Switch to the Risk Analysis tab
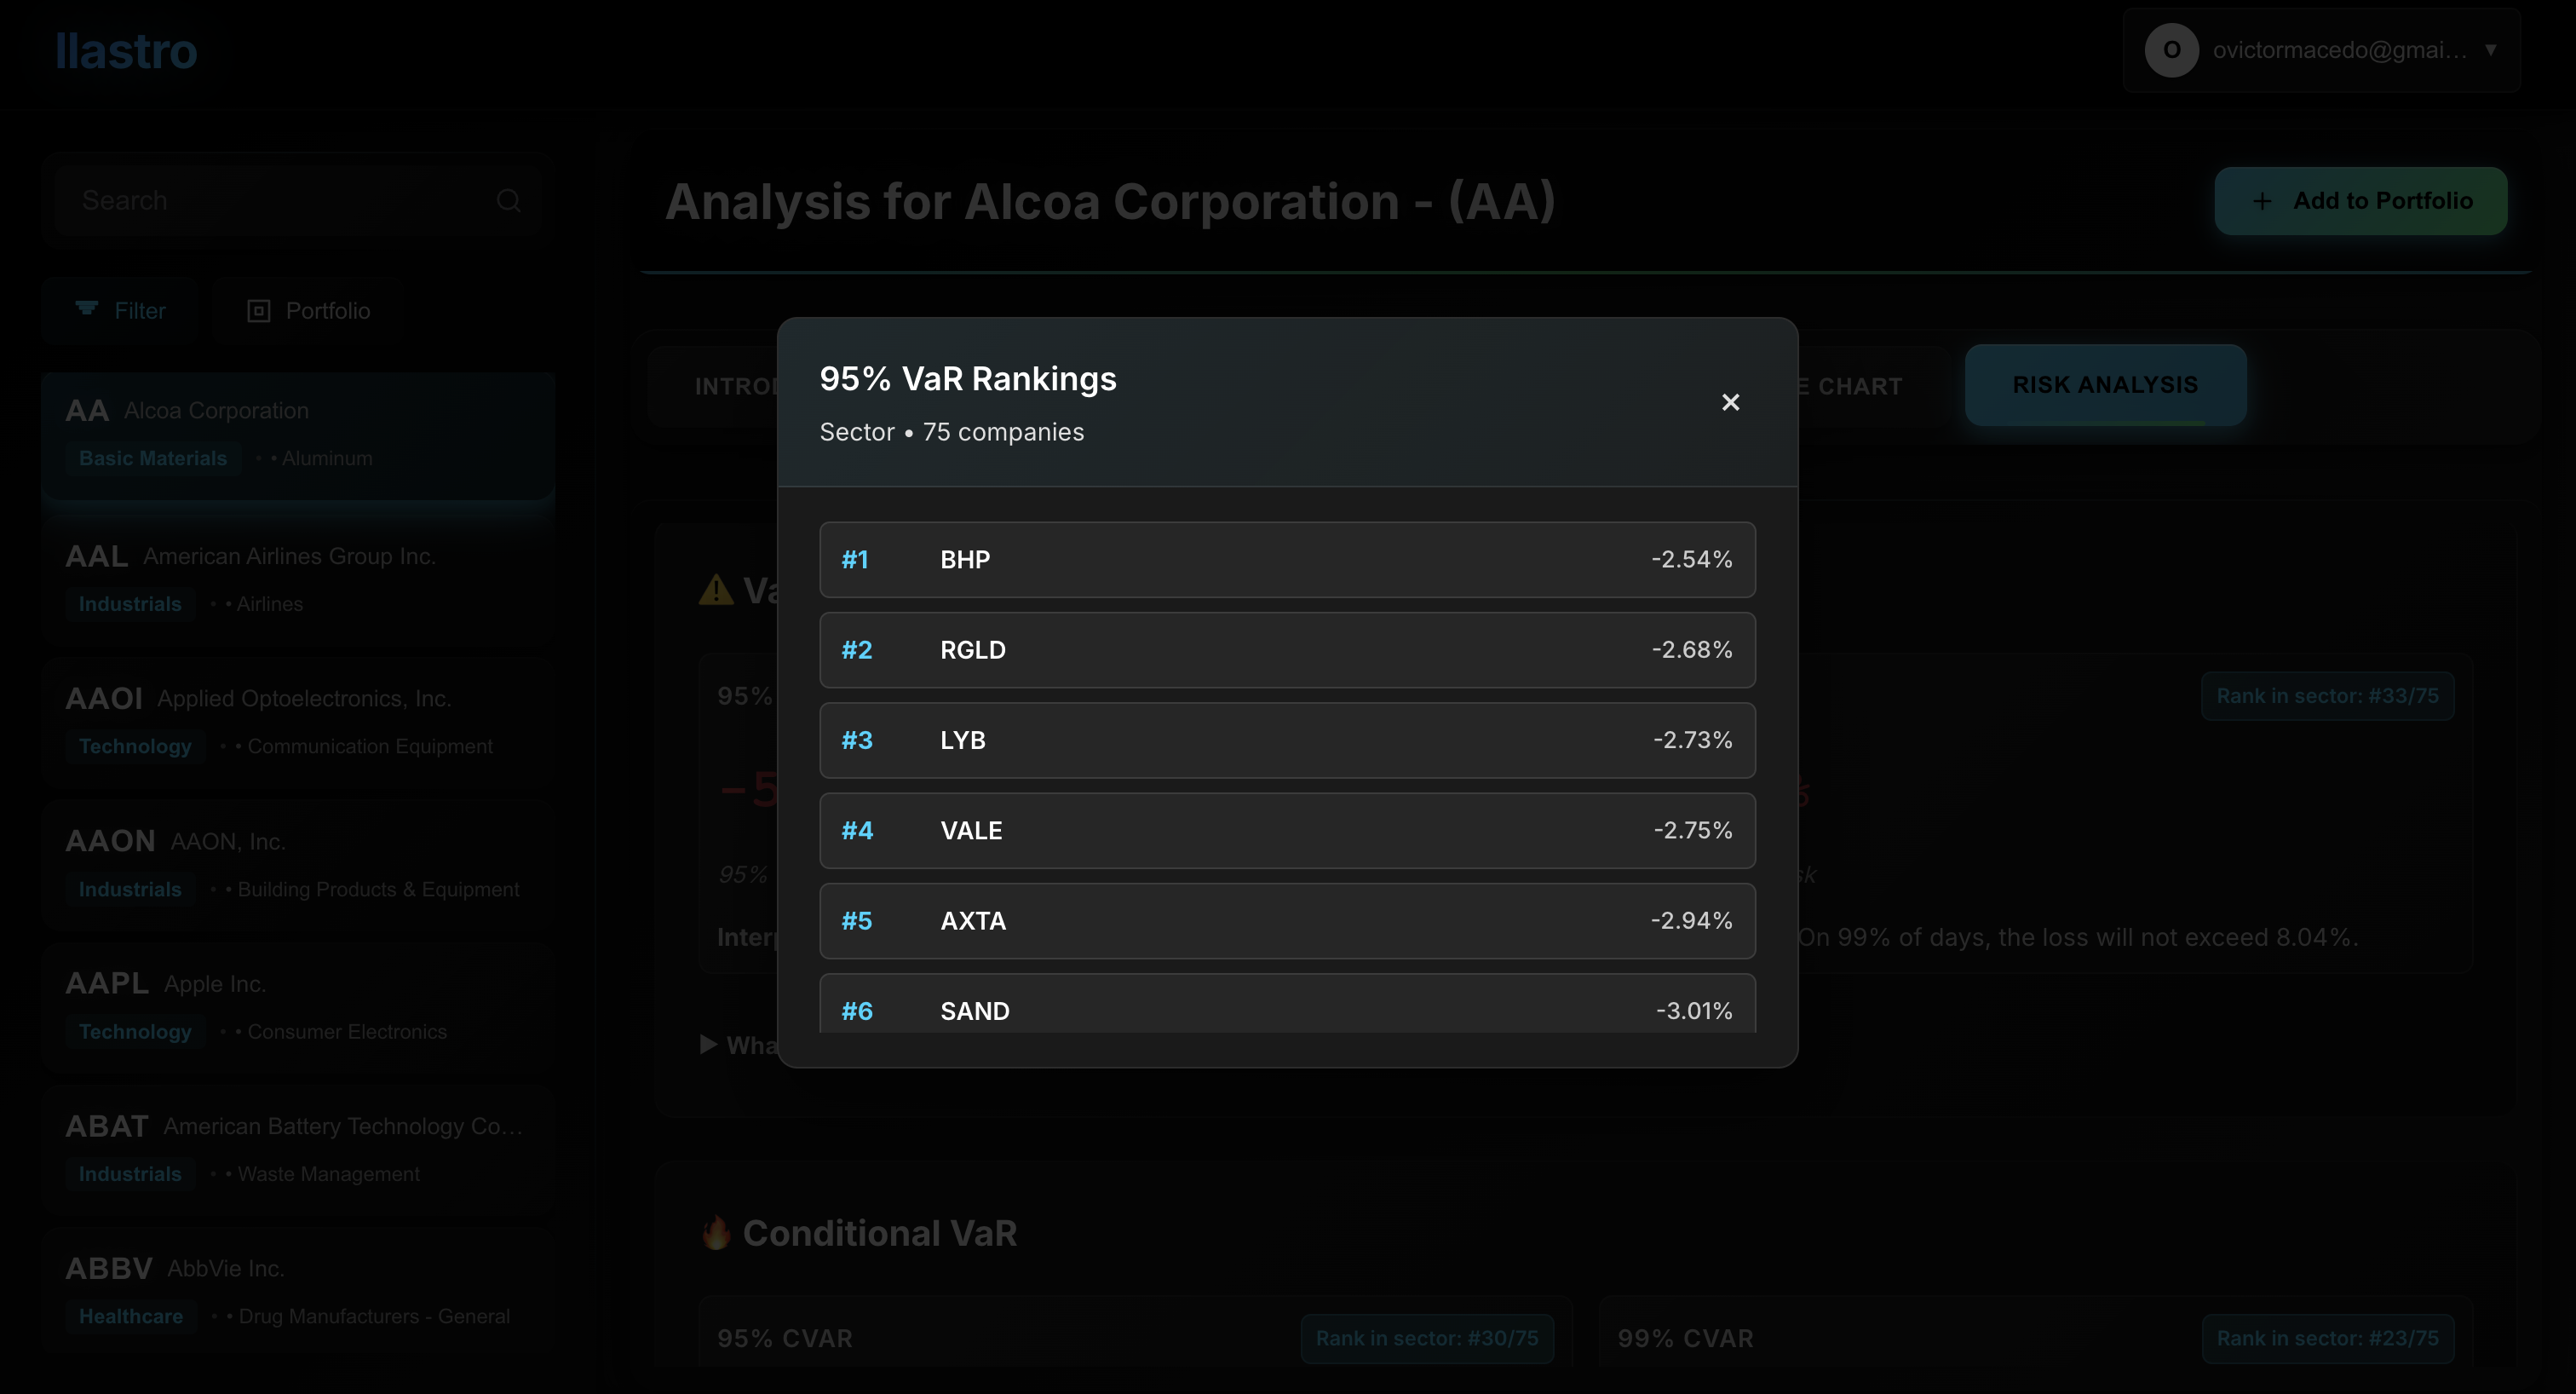 (x=2105, y=385)
